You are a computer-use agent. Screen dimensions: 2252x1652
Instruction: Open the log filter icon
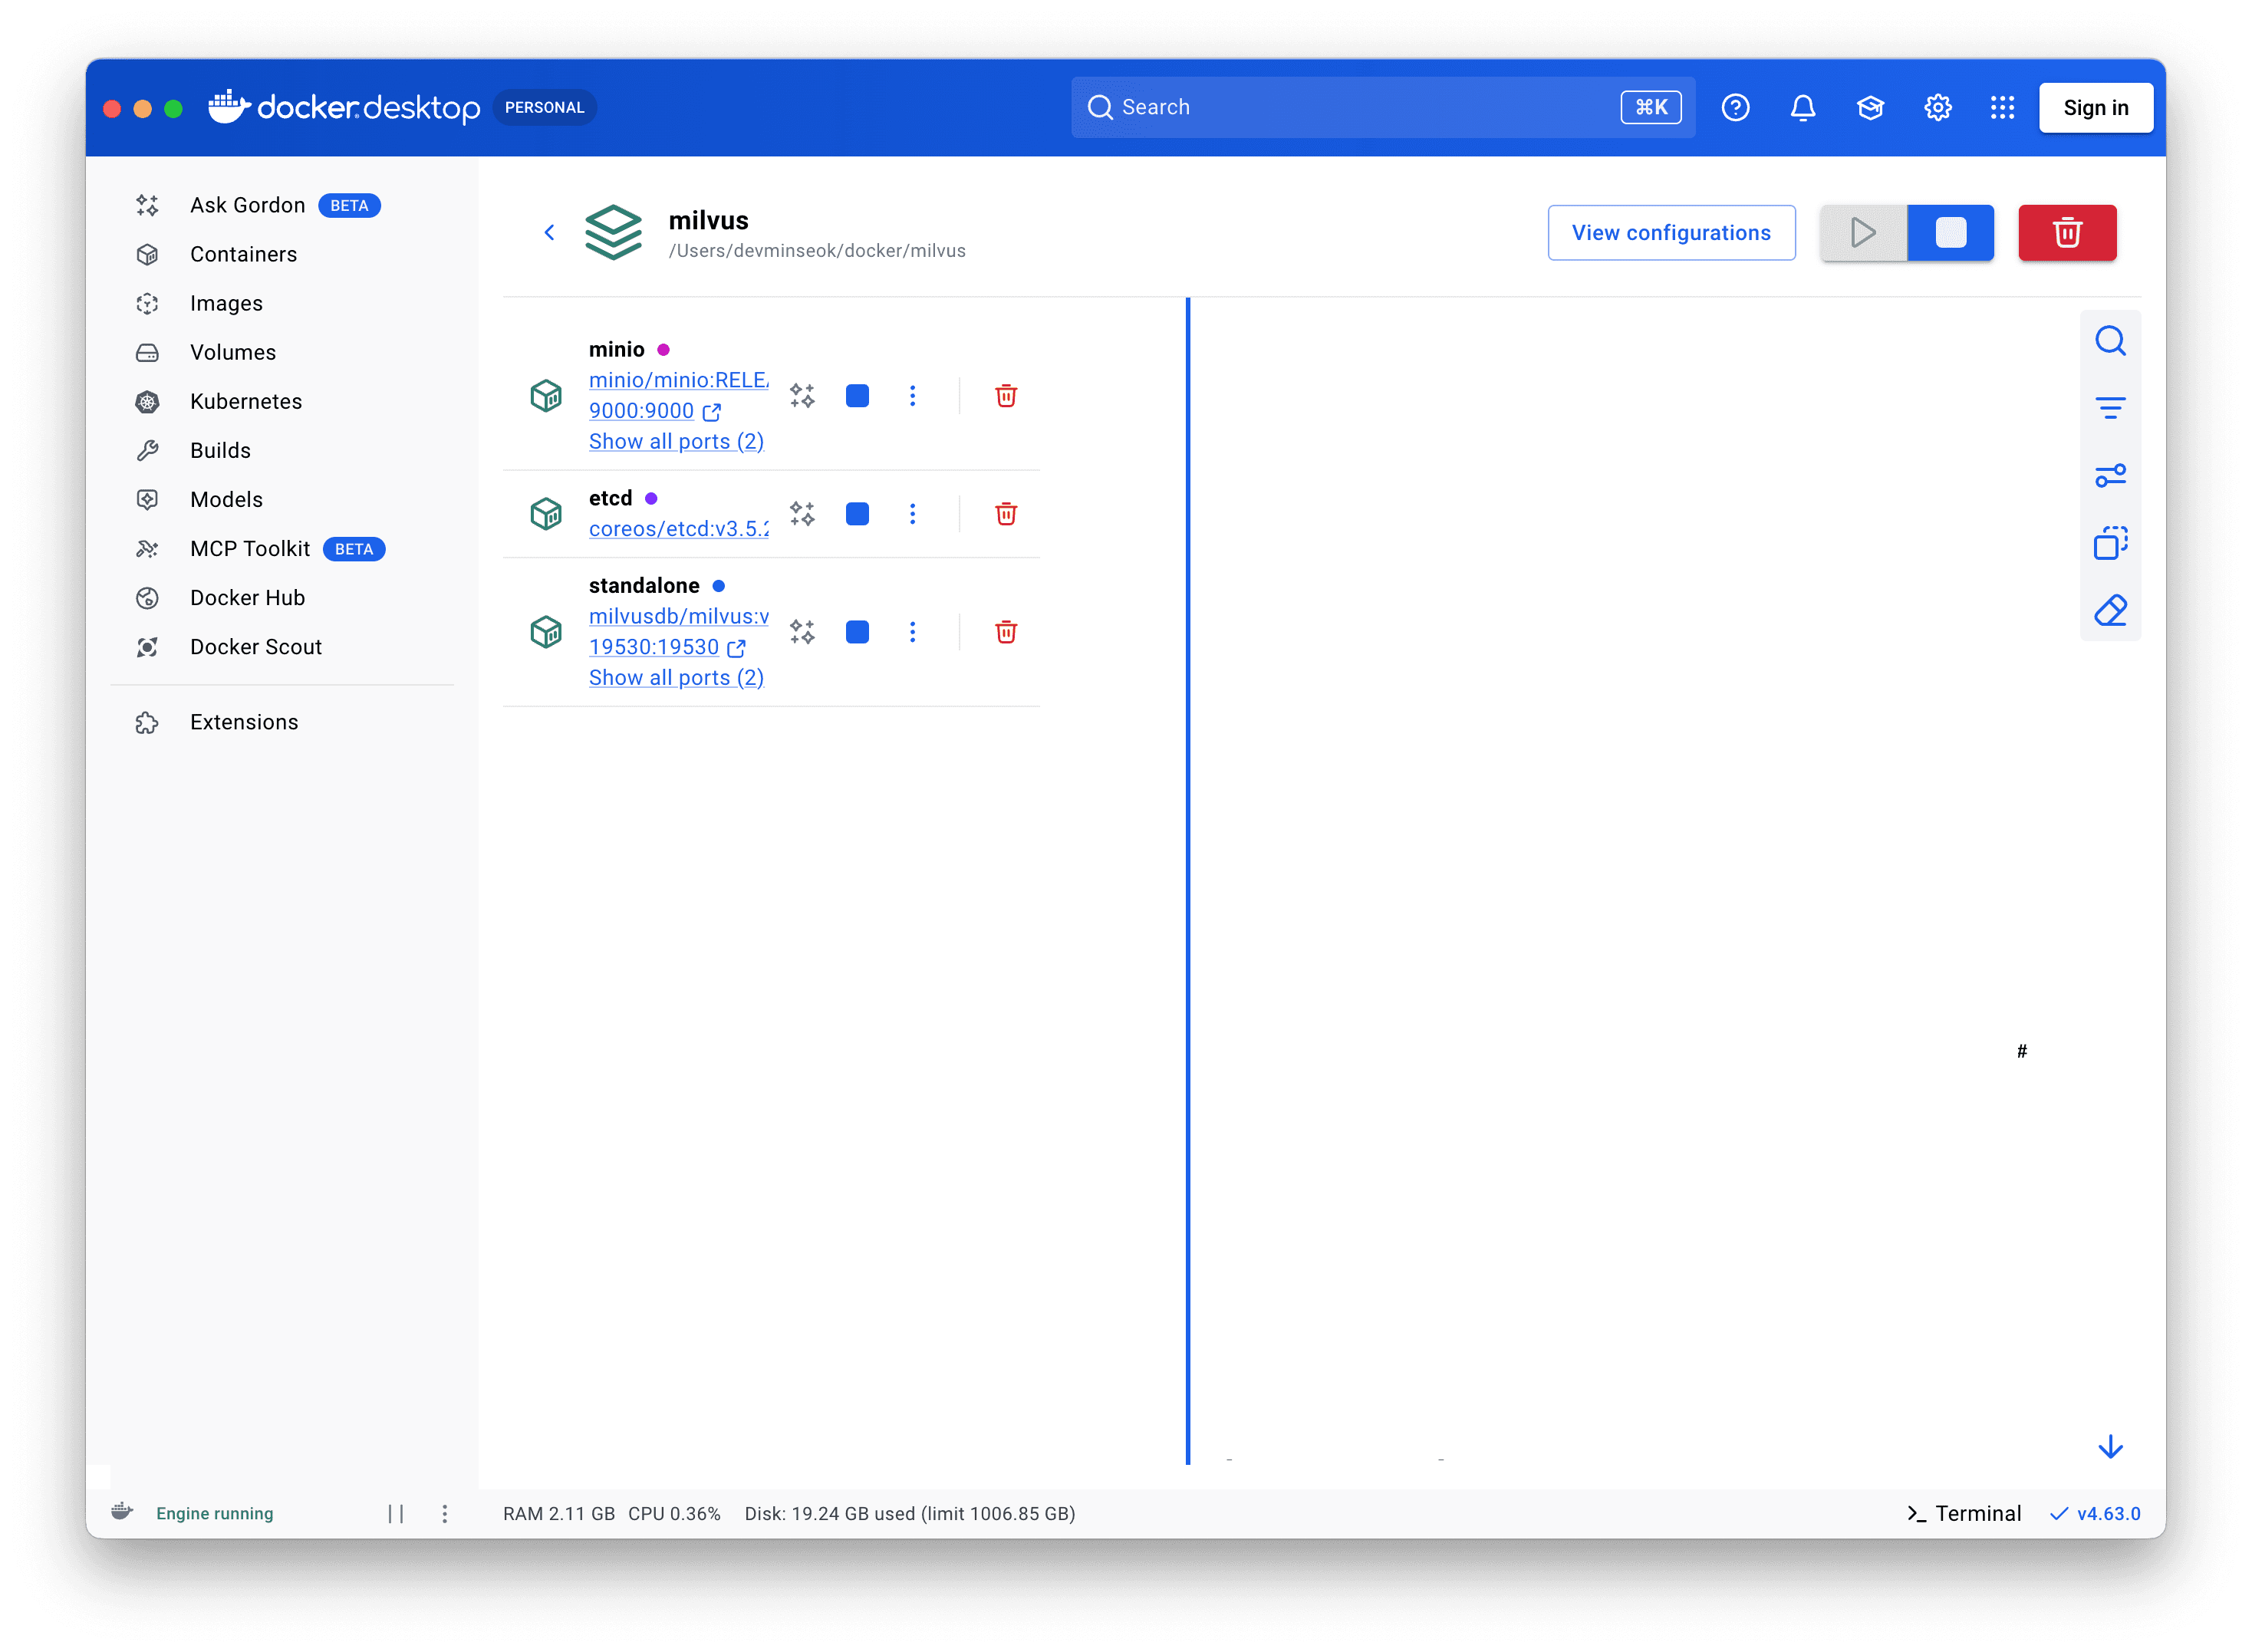point(2110,408)
